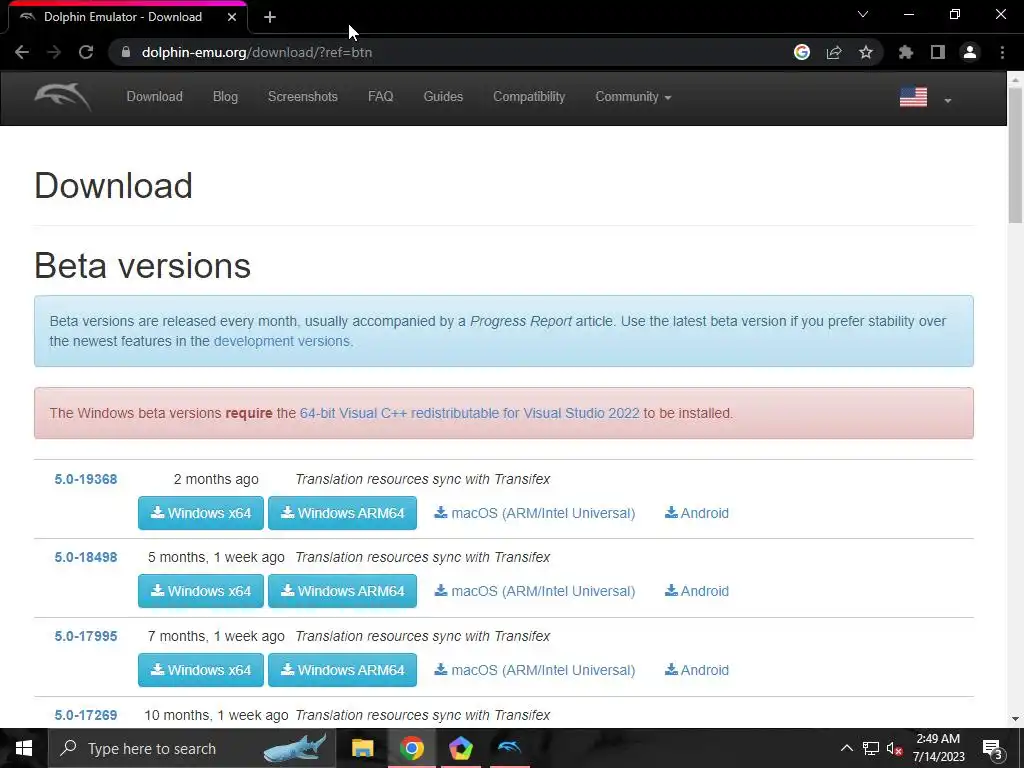Download Android build for 5.0-19368
The image size is (1024, 768).
click(x=697, y=513)
